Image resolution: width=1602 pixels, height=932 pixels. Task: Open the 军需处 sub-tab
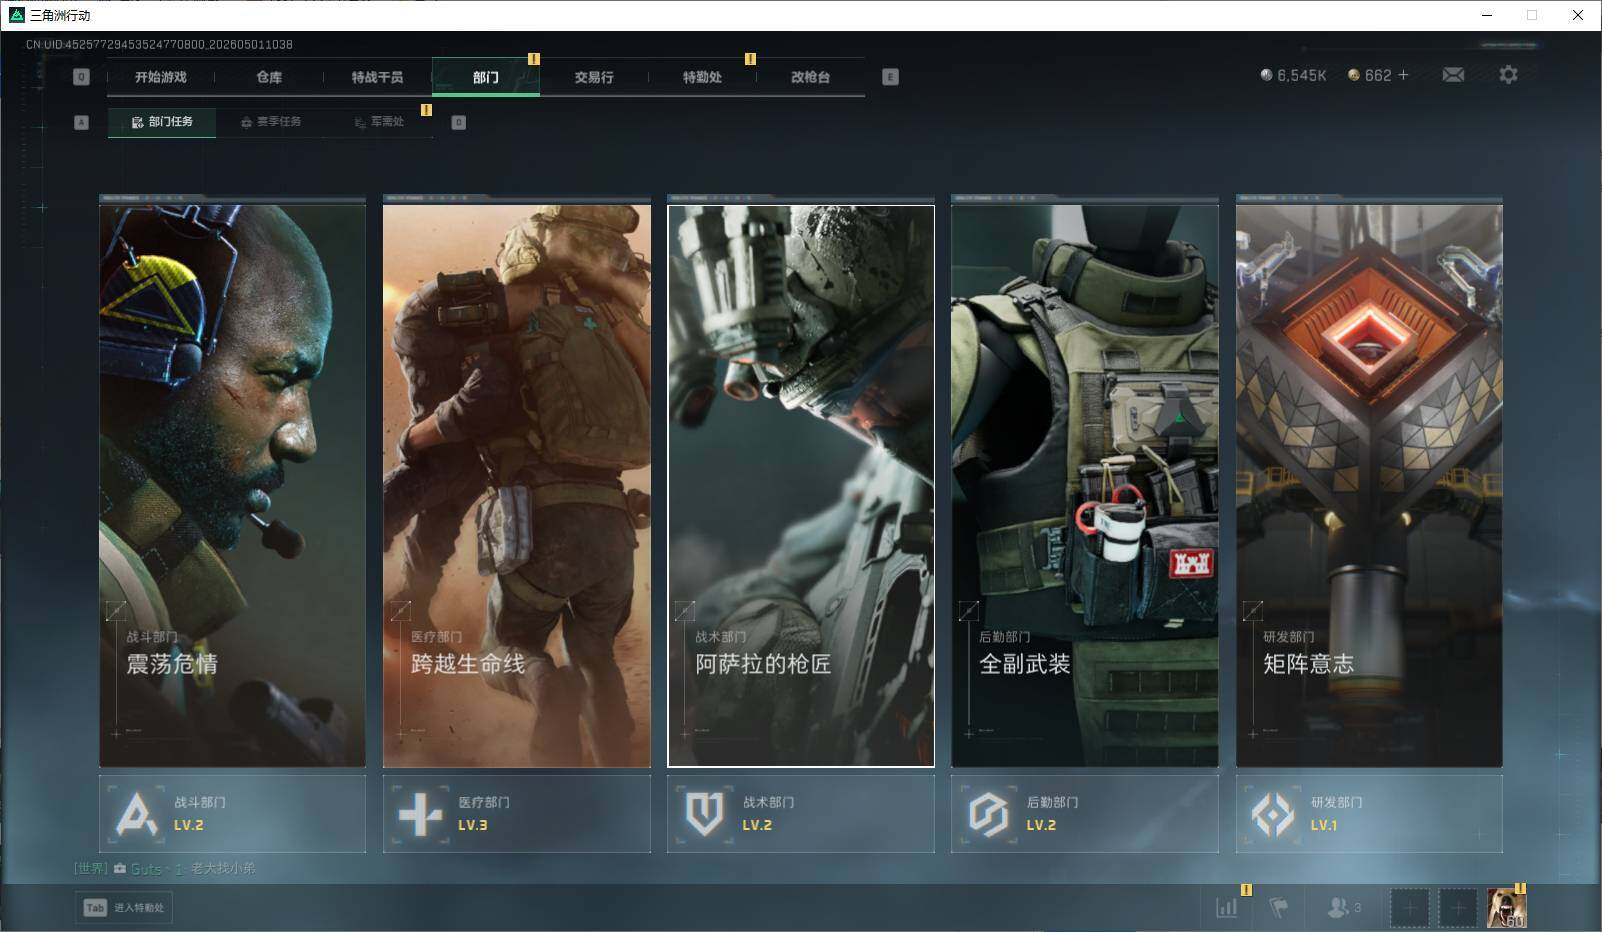pos(379,122)
